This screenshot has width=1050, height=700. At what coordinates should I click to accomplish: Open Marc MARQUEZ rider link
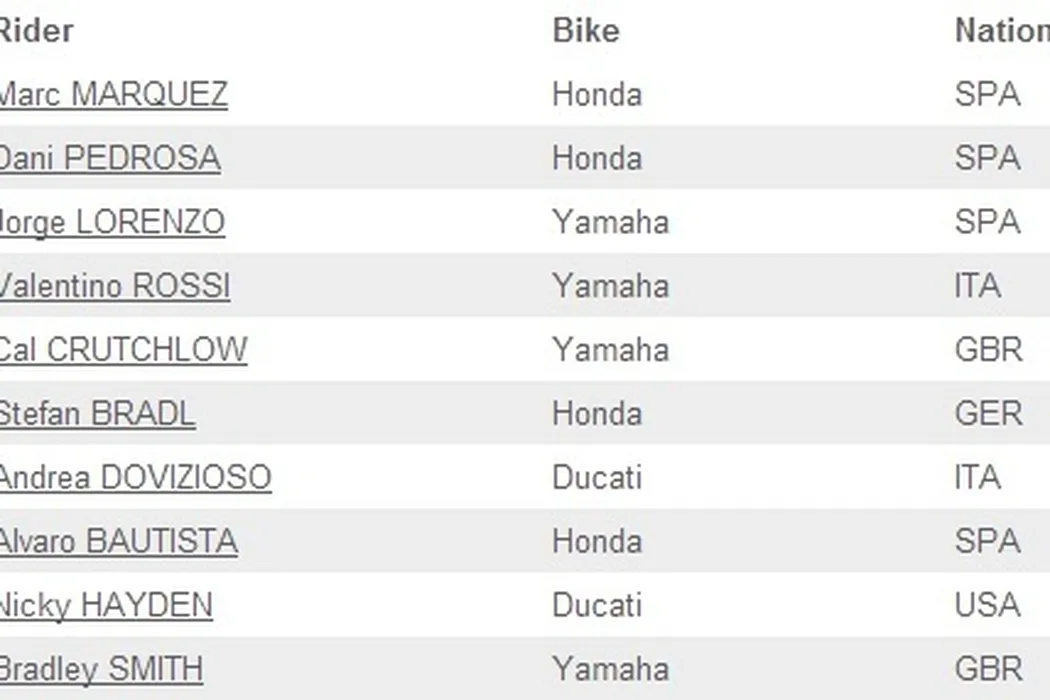[113, 94]
